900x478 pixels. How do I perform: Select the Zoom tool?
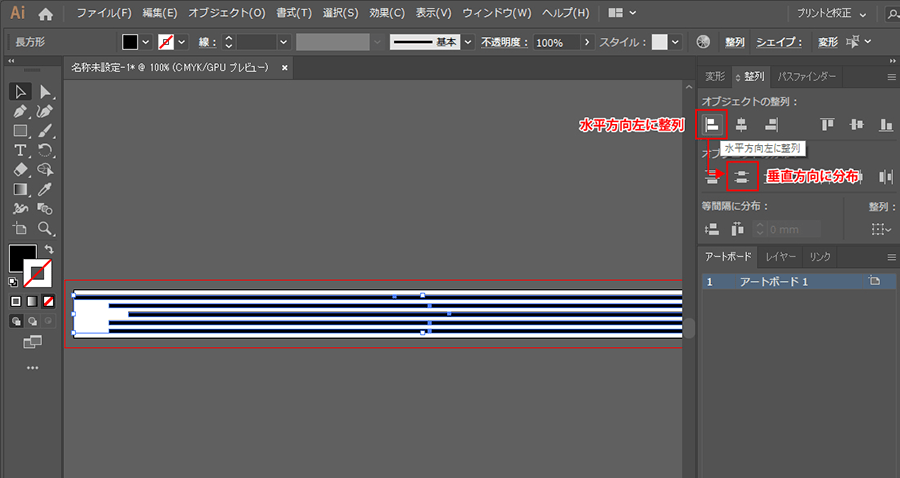pos(45,228)
